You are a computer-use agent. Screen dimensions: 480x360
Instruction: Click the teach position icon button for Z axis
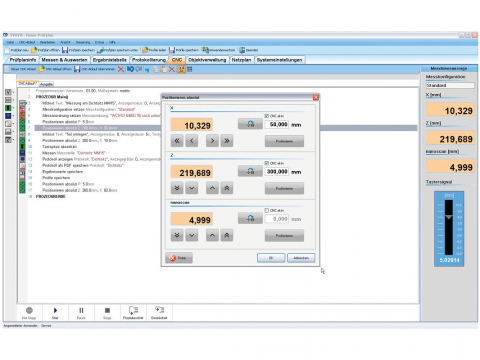pos(250,171)
